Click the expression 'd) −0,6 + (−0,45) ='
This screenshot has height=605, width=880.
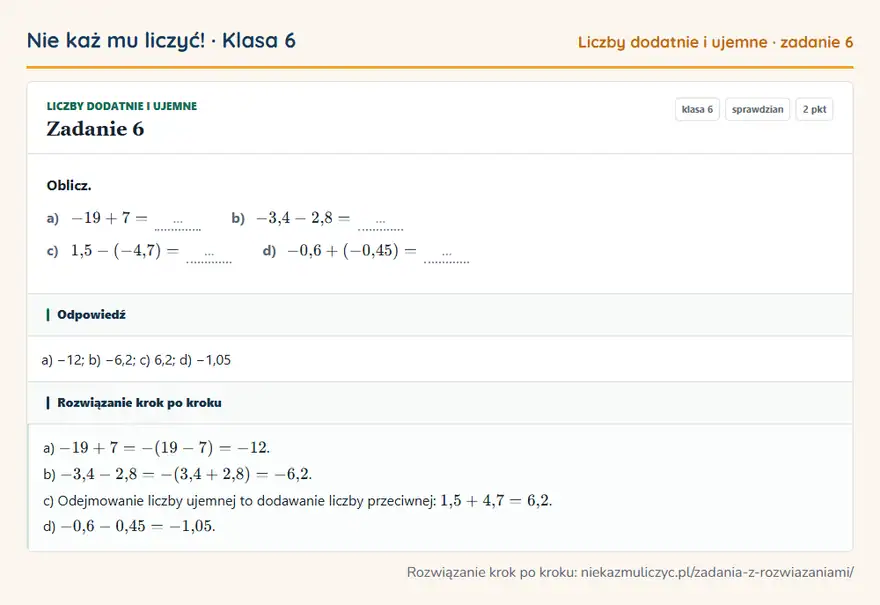pos(340,250)
